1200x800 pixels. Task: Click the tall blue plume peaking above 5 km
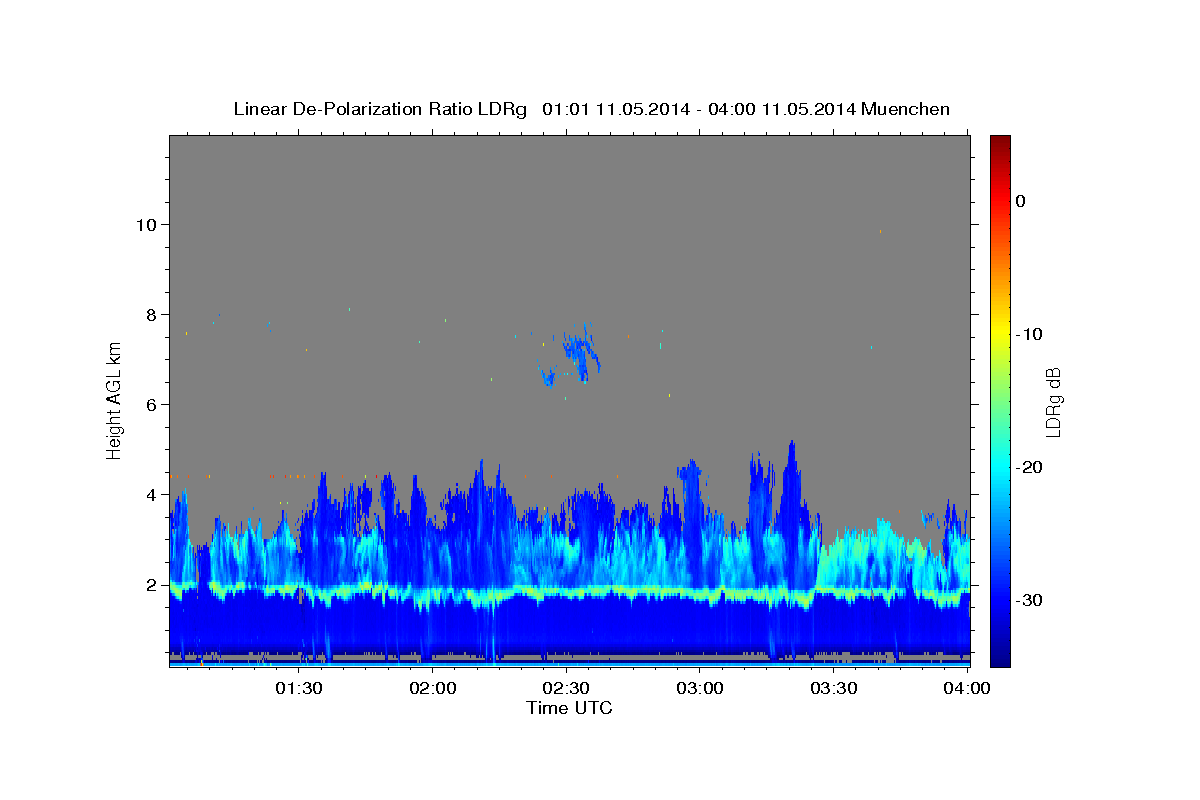(x=793, y=510)
